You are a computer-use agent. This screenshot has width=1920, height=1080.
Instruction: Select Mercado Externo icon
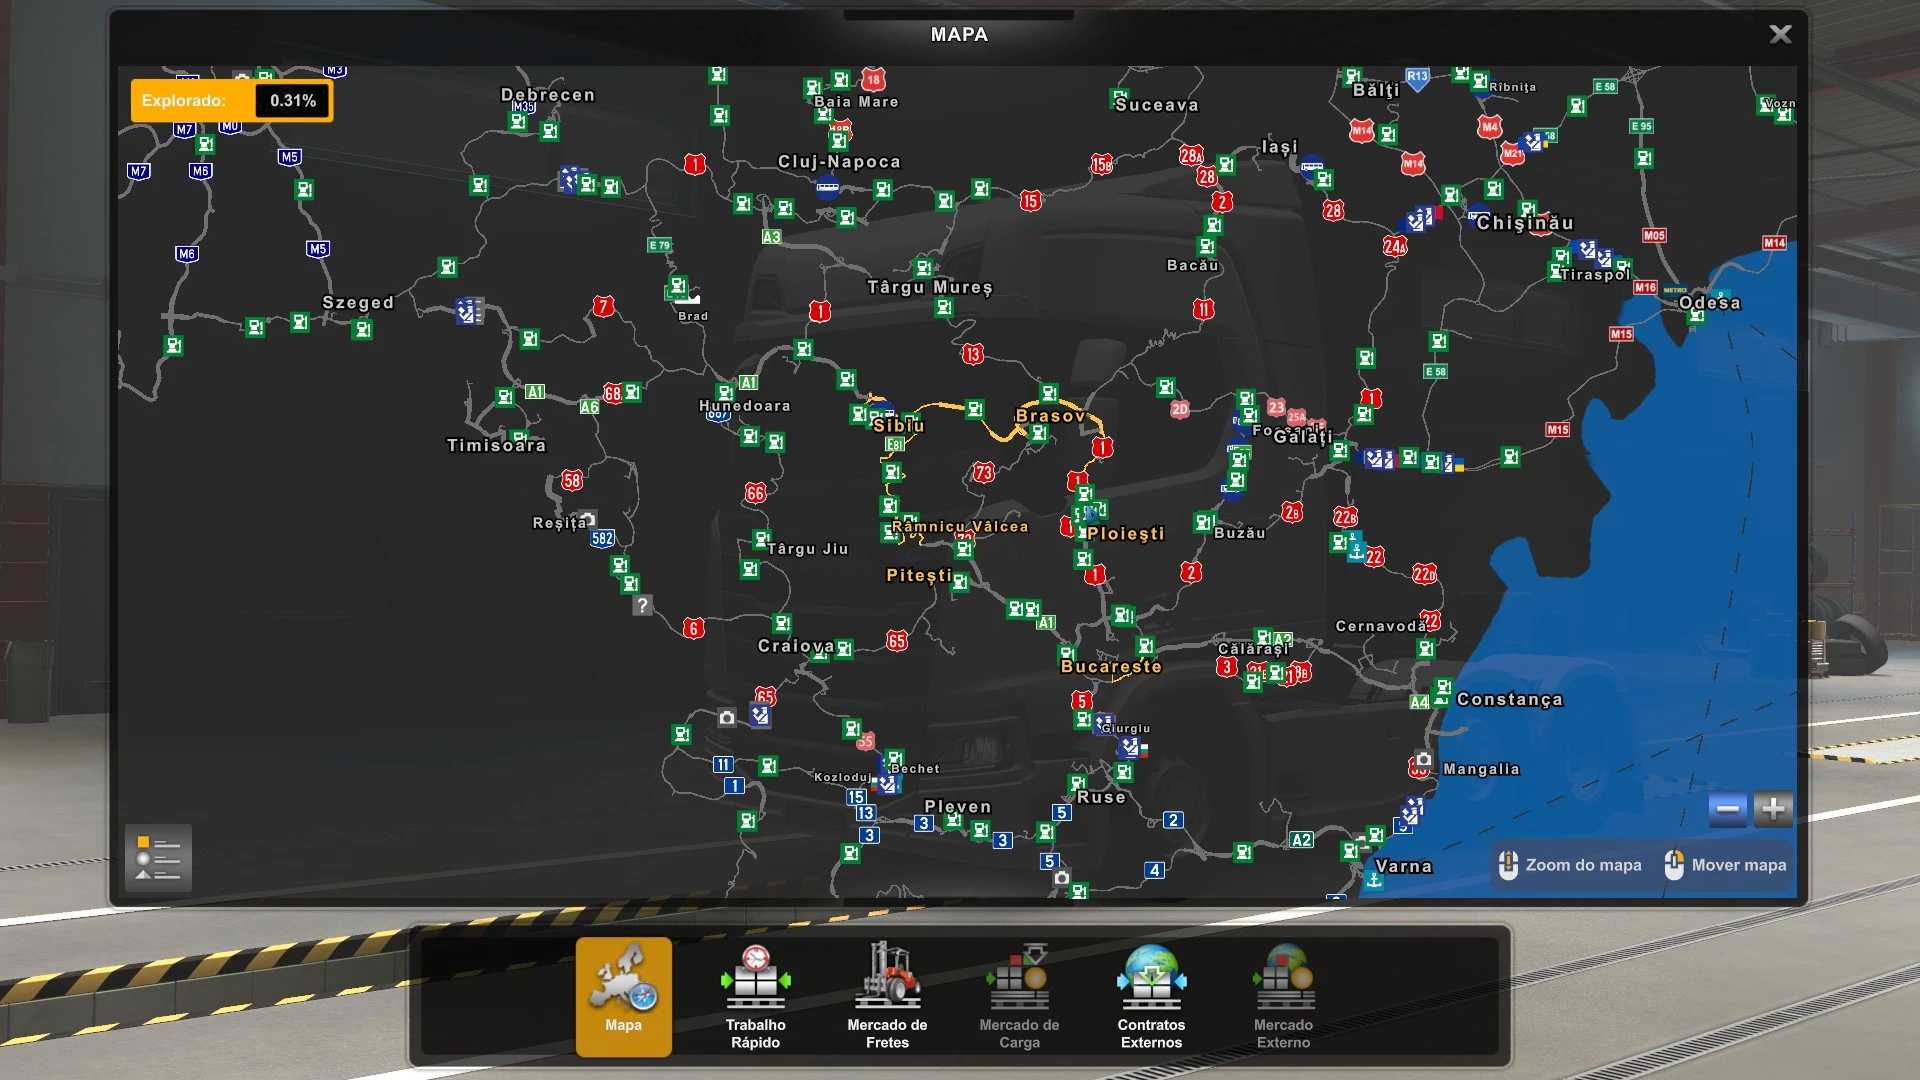[1283, 995]
